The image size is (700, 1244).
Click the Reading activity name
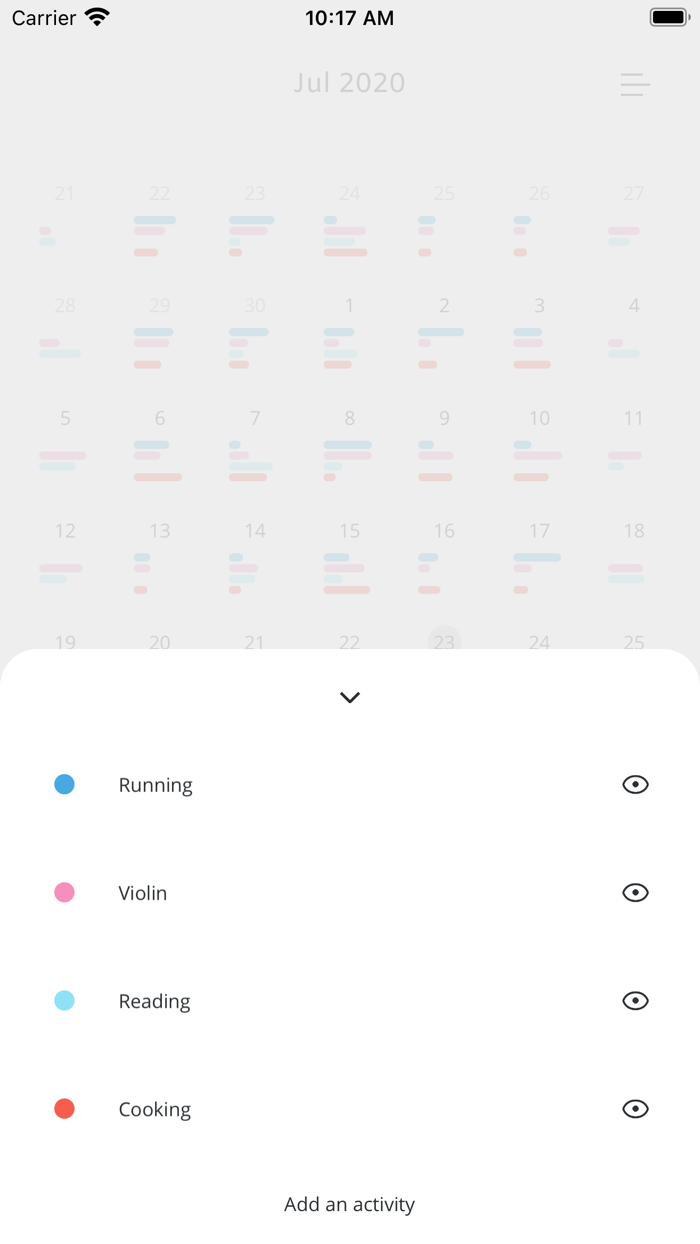coord(154,1000)
